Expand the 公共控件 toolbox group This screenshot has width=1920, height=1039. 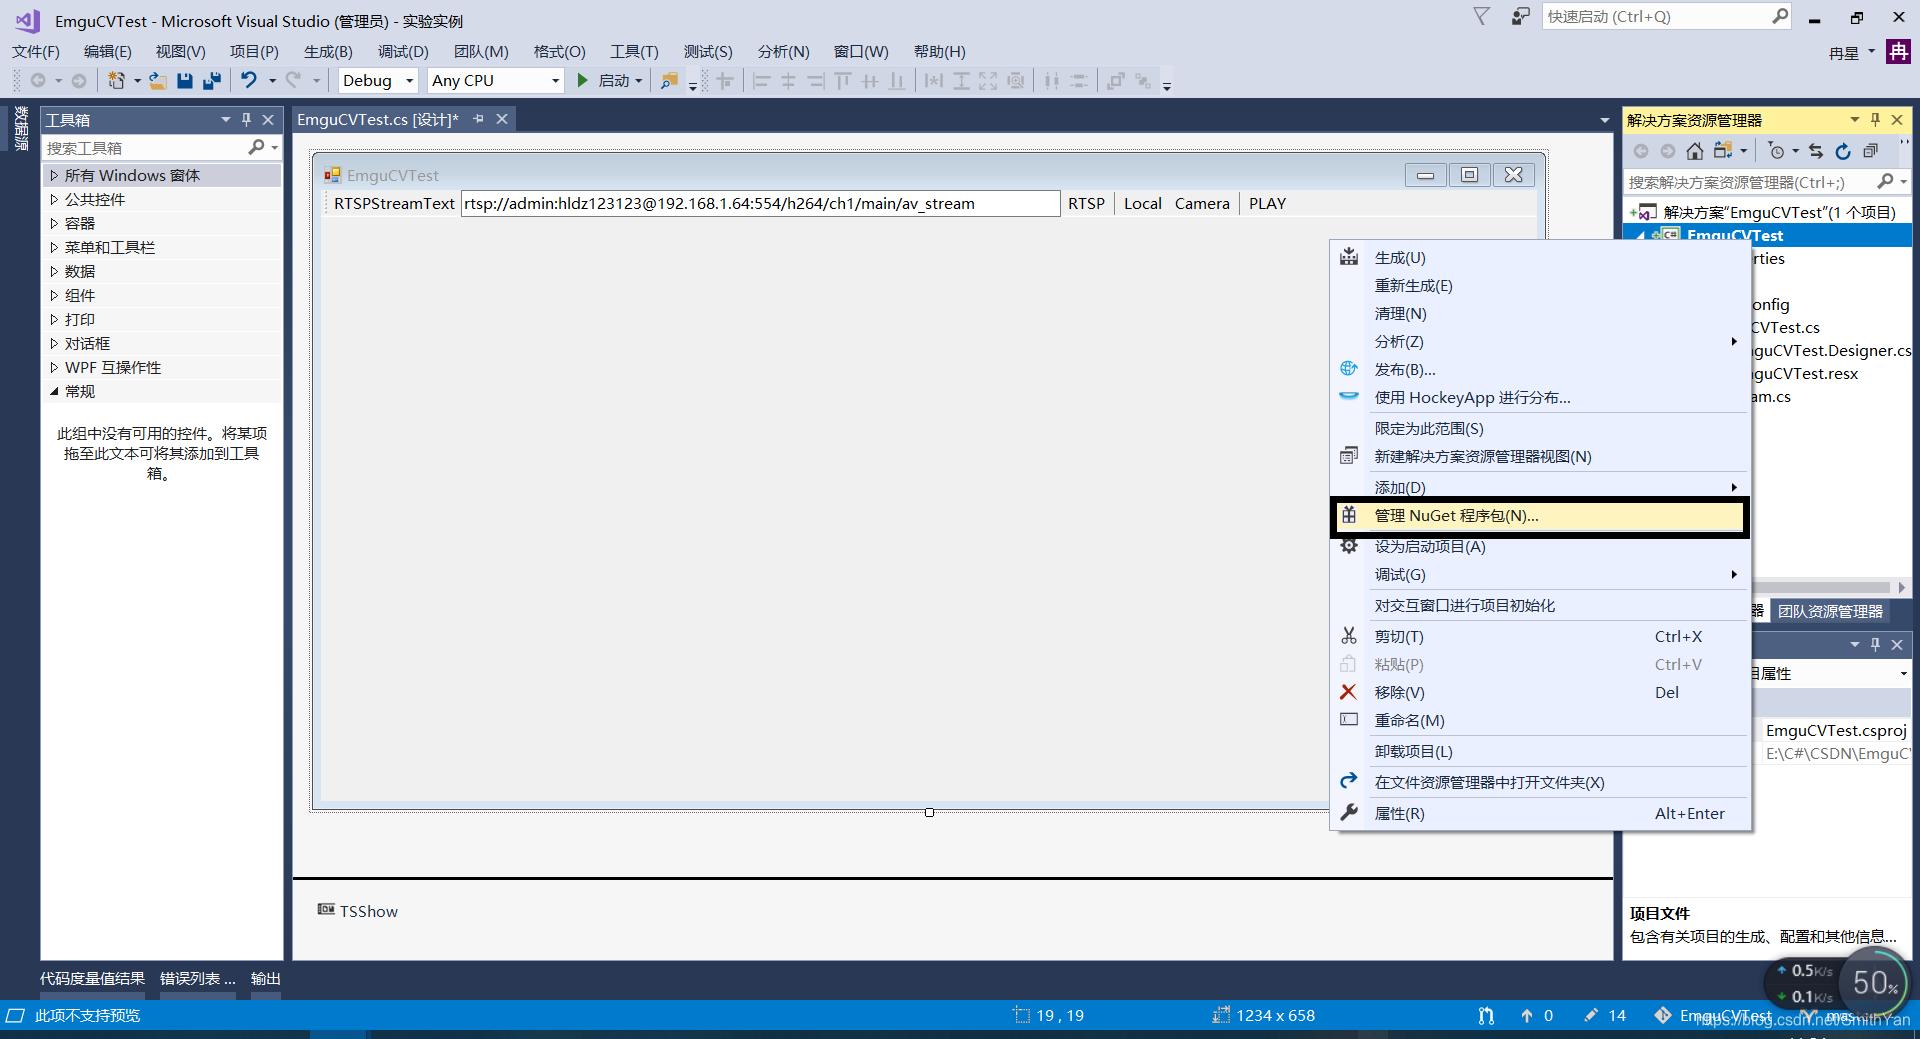(x=54, y=199)
